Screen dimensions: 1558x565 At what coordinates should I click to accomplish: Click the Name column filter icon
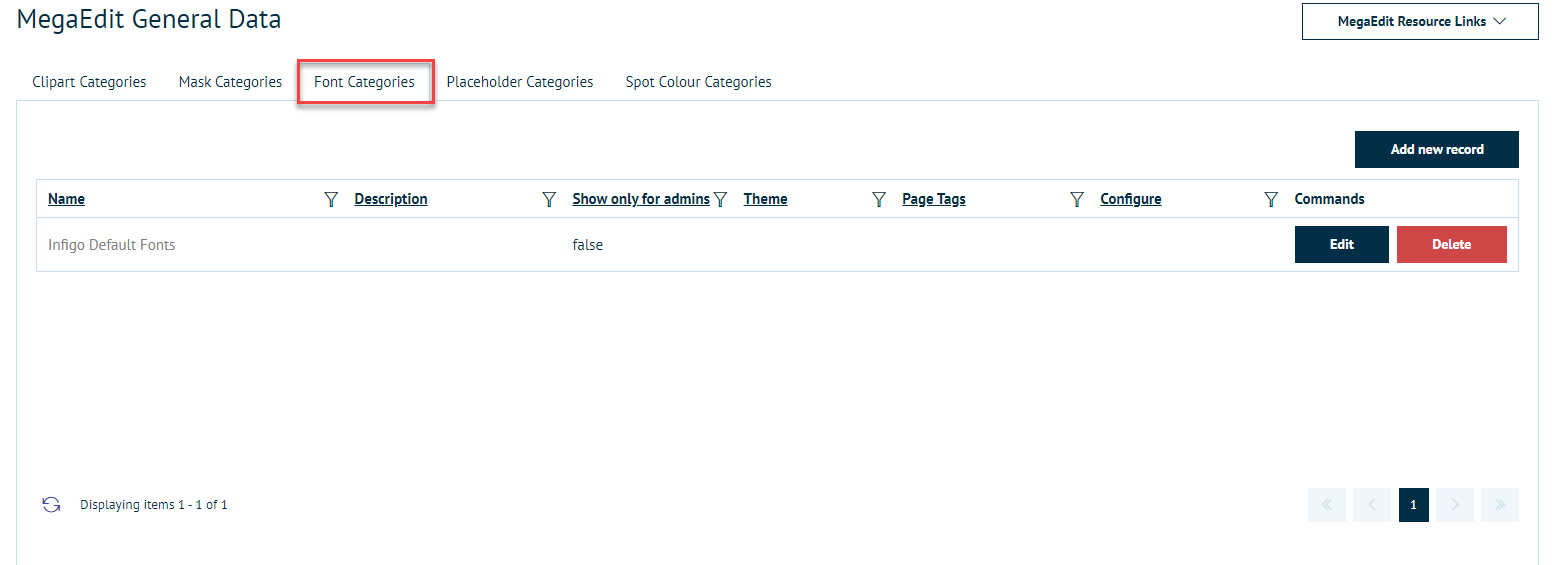[332, 199]
